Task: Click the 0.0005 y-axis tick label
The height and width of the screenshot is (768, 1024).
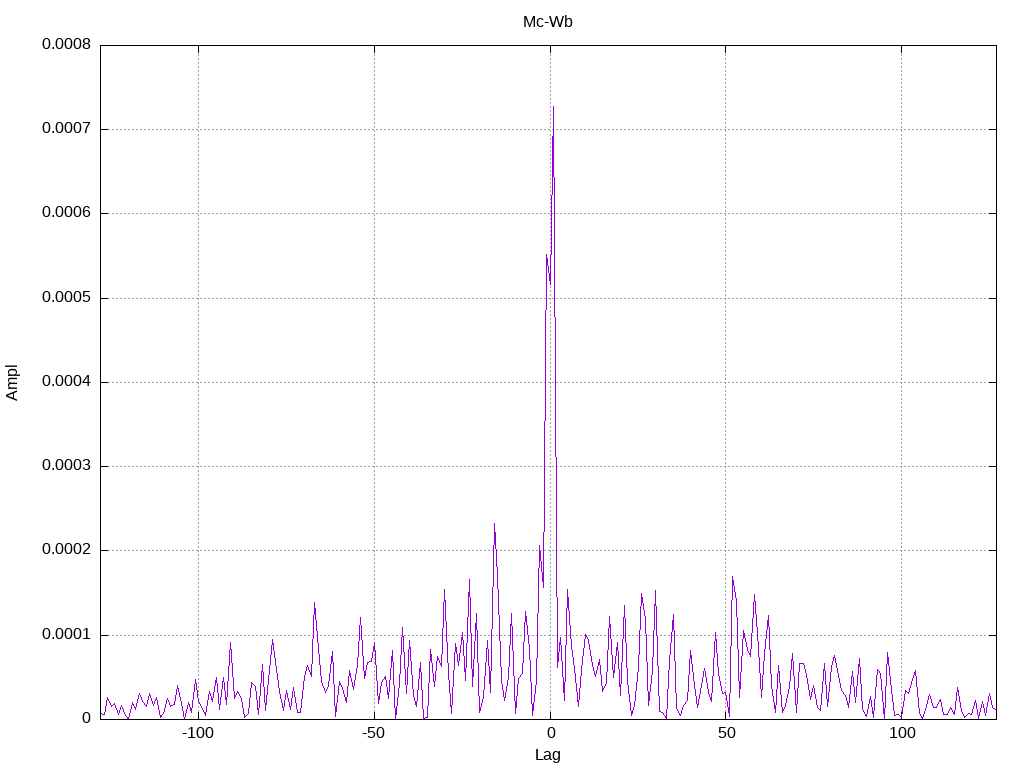Action: 66,298
